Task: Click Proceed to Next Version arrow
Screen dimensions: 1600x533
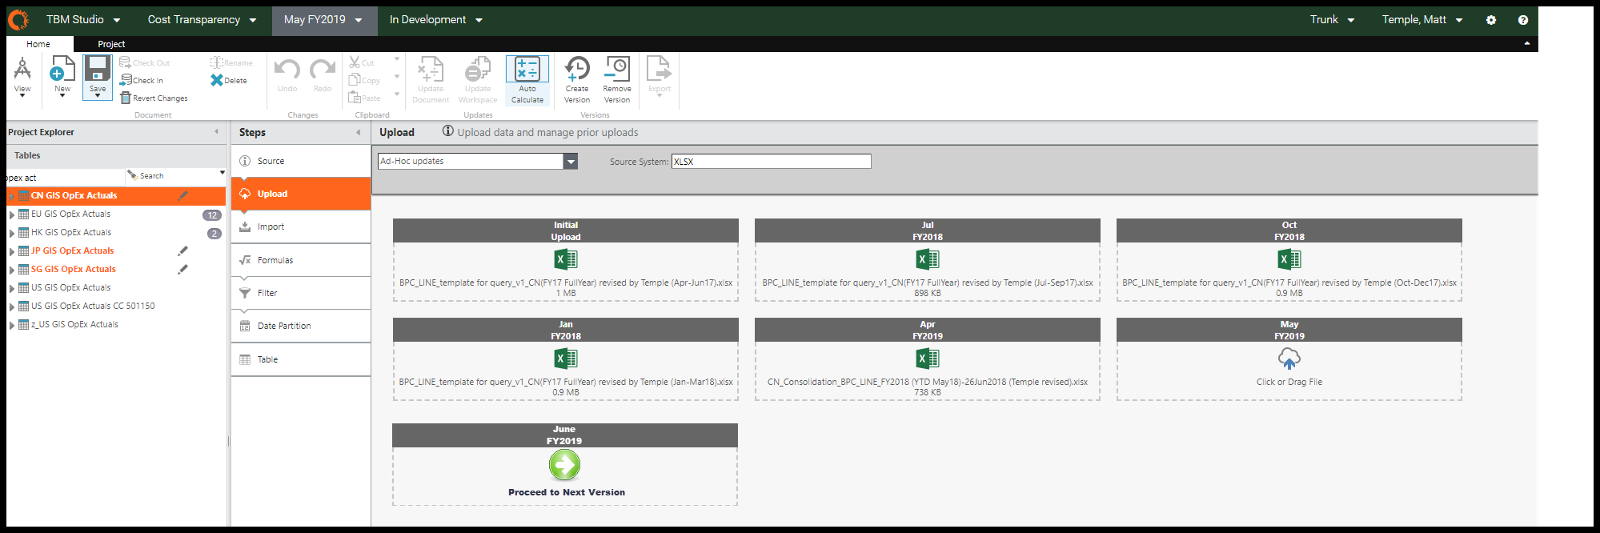Action: click(x=565, y=465)
